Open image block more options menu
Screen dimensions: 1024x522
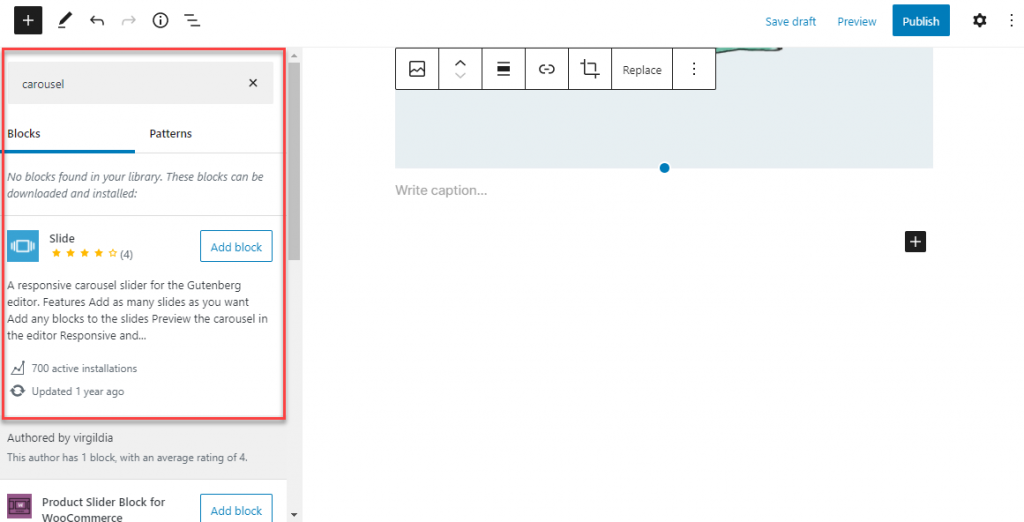[694, 69]
